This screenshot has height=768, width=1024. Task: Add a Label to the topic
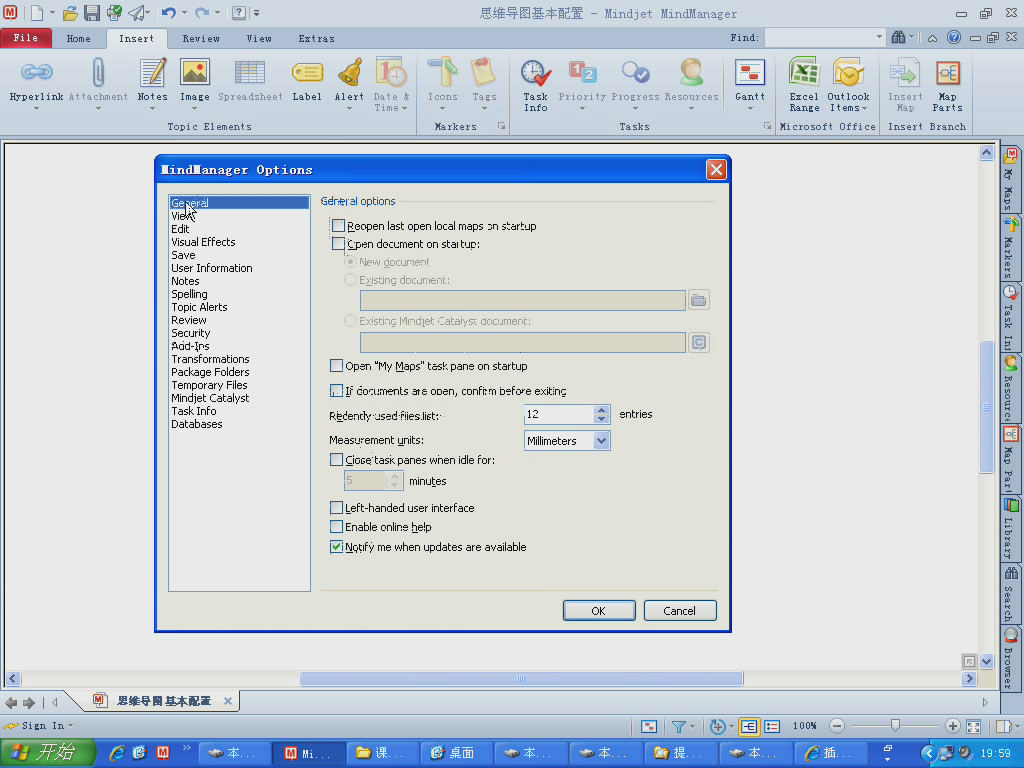point(307,80)
